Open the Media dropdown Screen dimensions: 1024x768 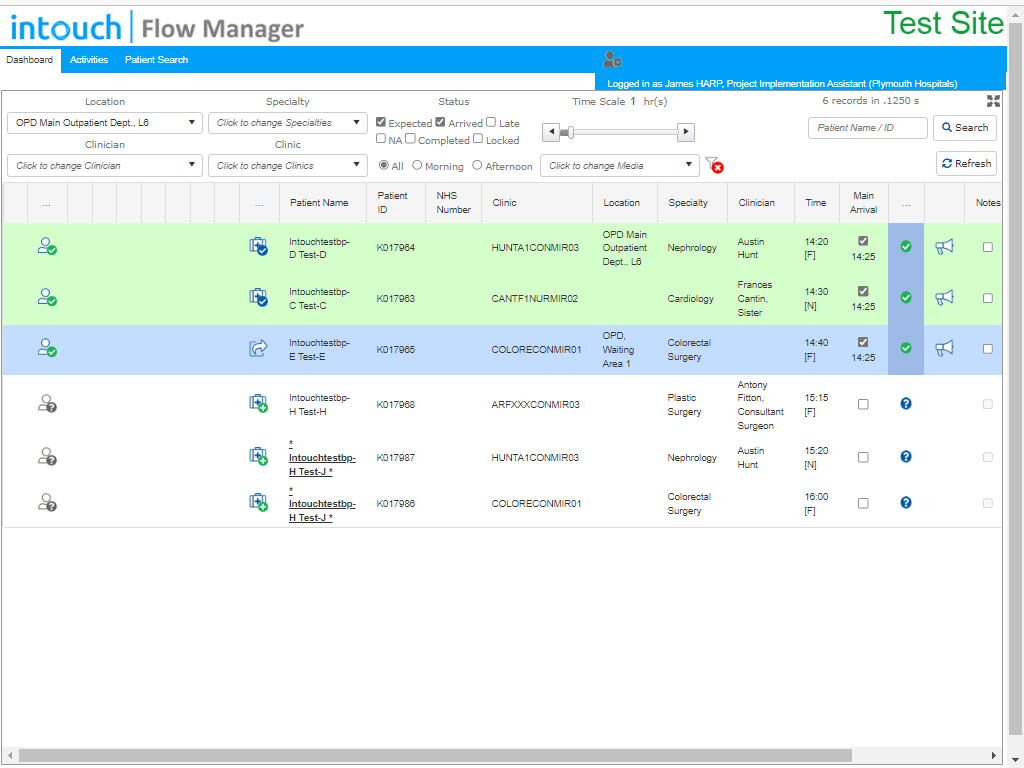[619, 166]
